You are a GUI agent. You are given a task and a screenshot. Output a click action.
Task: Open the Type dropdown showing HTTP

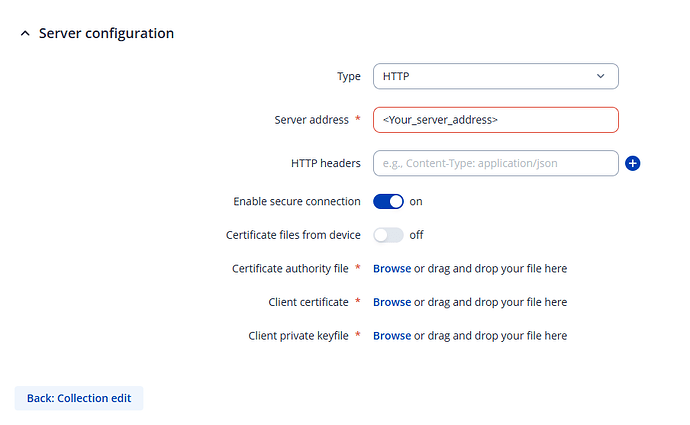pyautogui.click(x=494, y=76)
